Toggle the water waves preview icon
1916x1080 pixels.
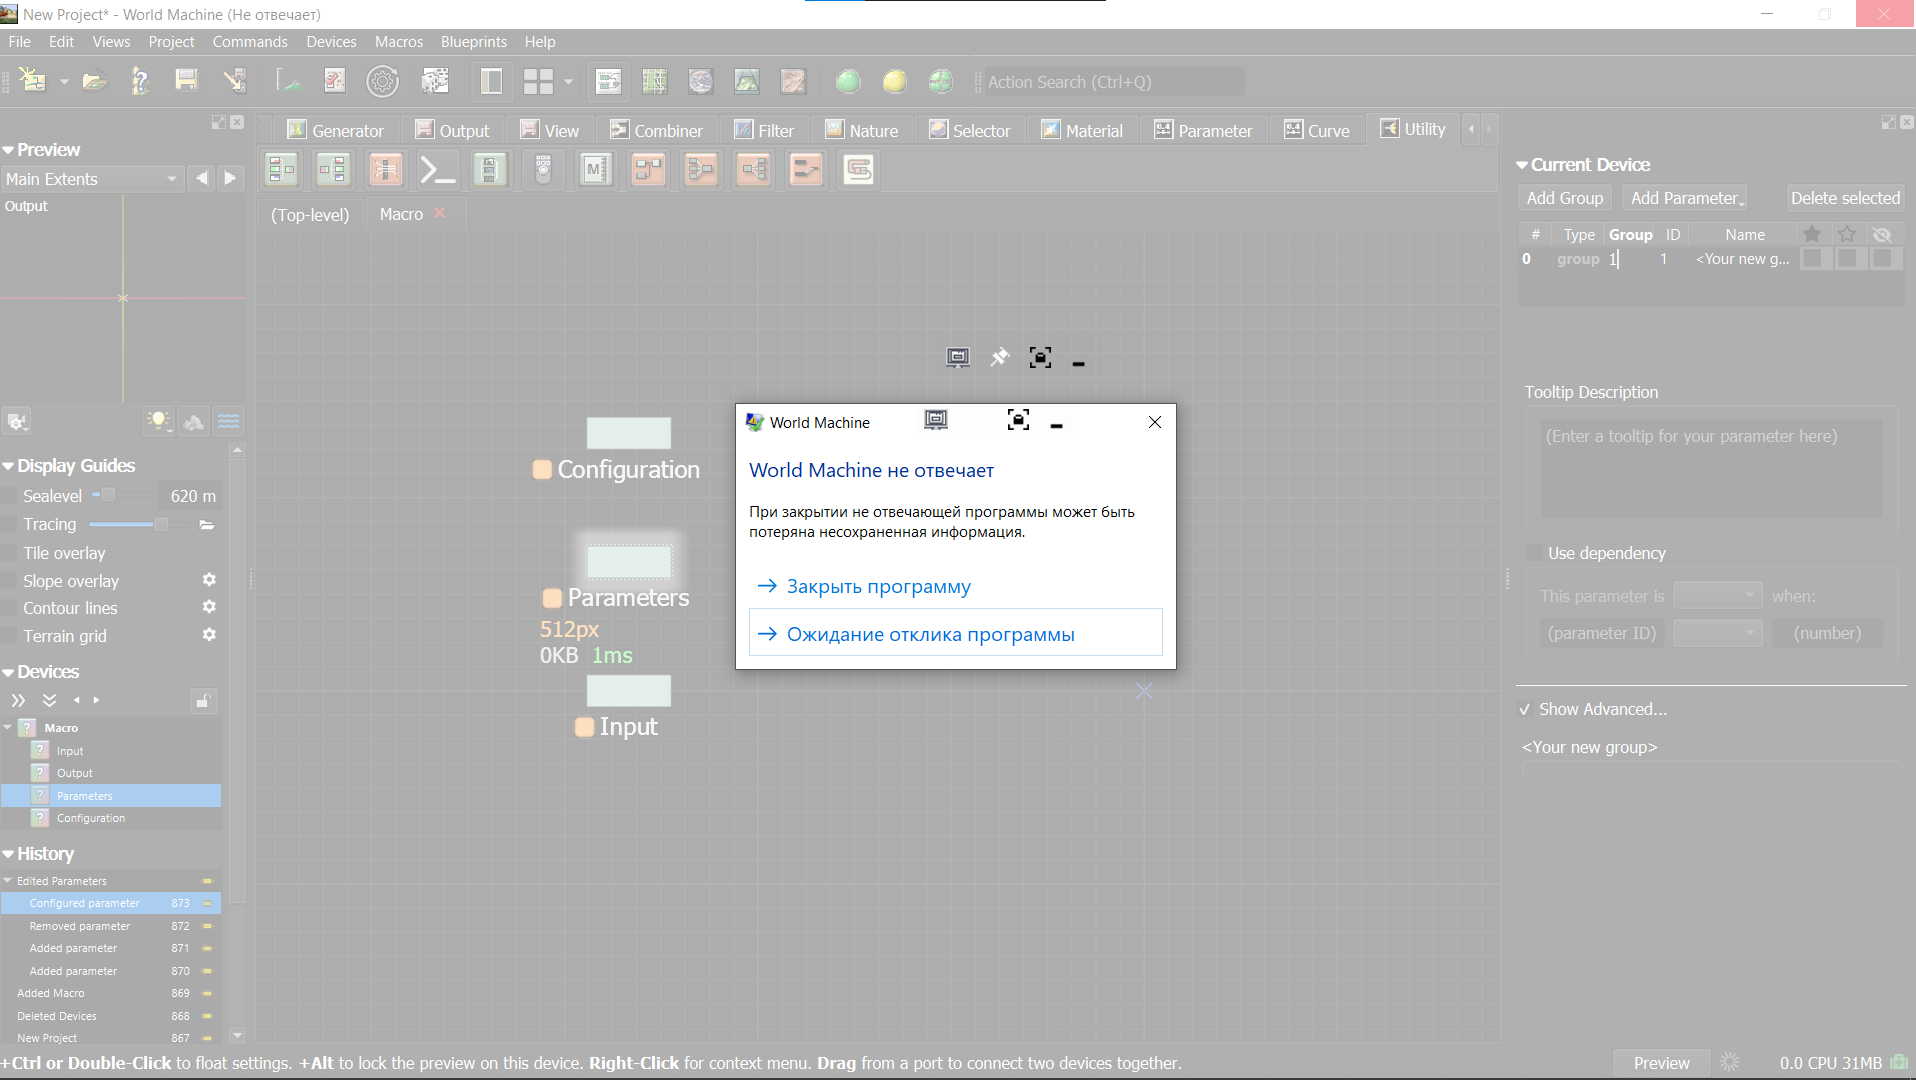(x=229, y=421)
